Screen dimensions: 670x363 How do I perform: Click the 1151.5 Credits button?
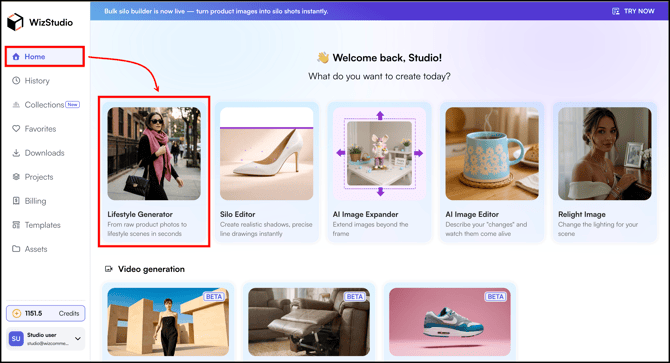coord(46,313)
